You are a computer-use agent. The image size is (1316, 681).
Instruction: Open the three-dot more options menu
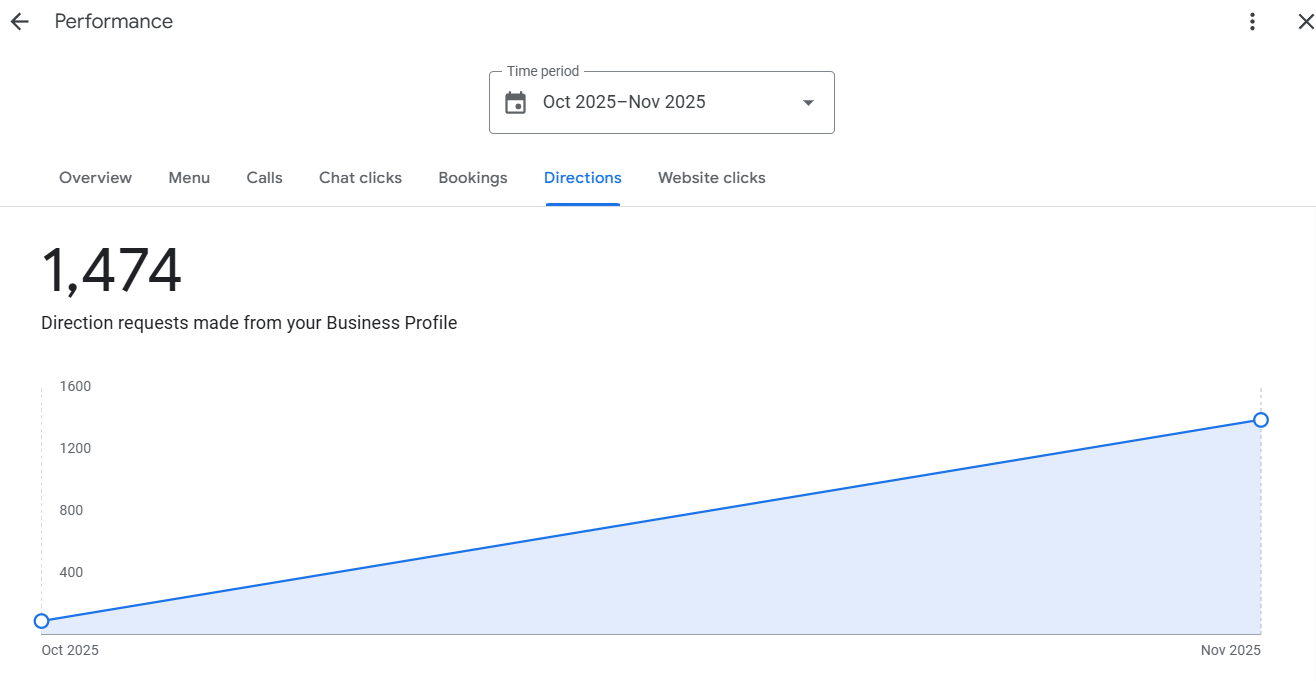[x=1252, y=22]
